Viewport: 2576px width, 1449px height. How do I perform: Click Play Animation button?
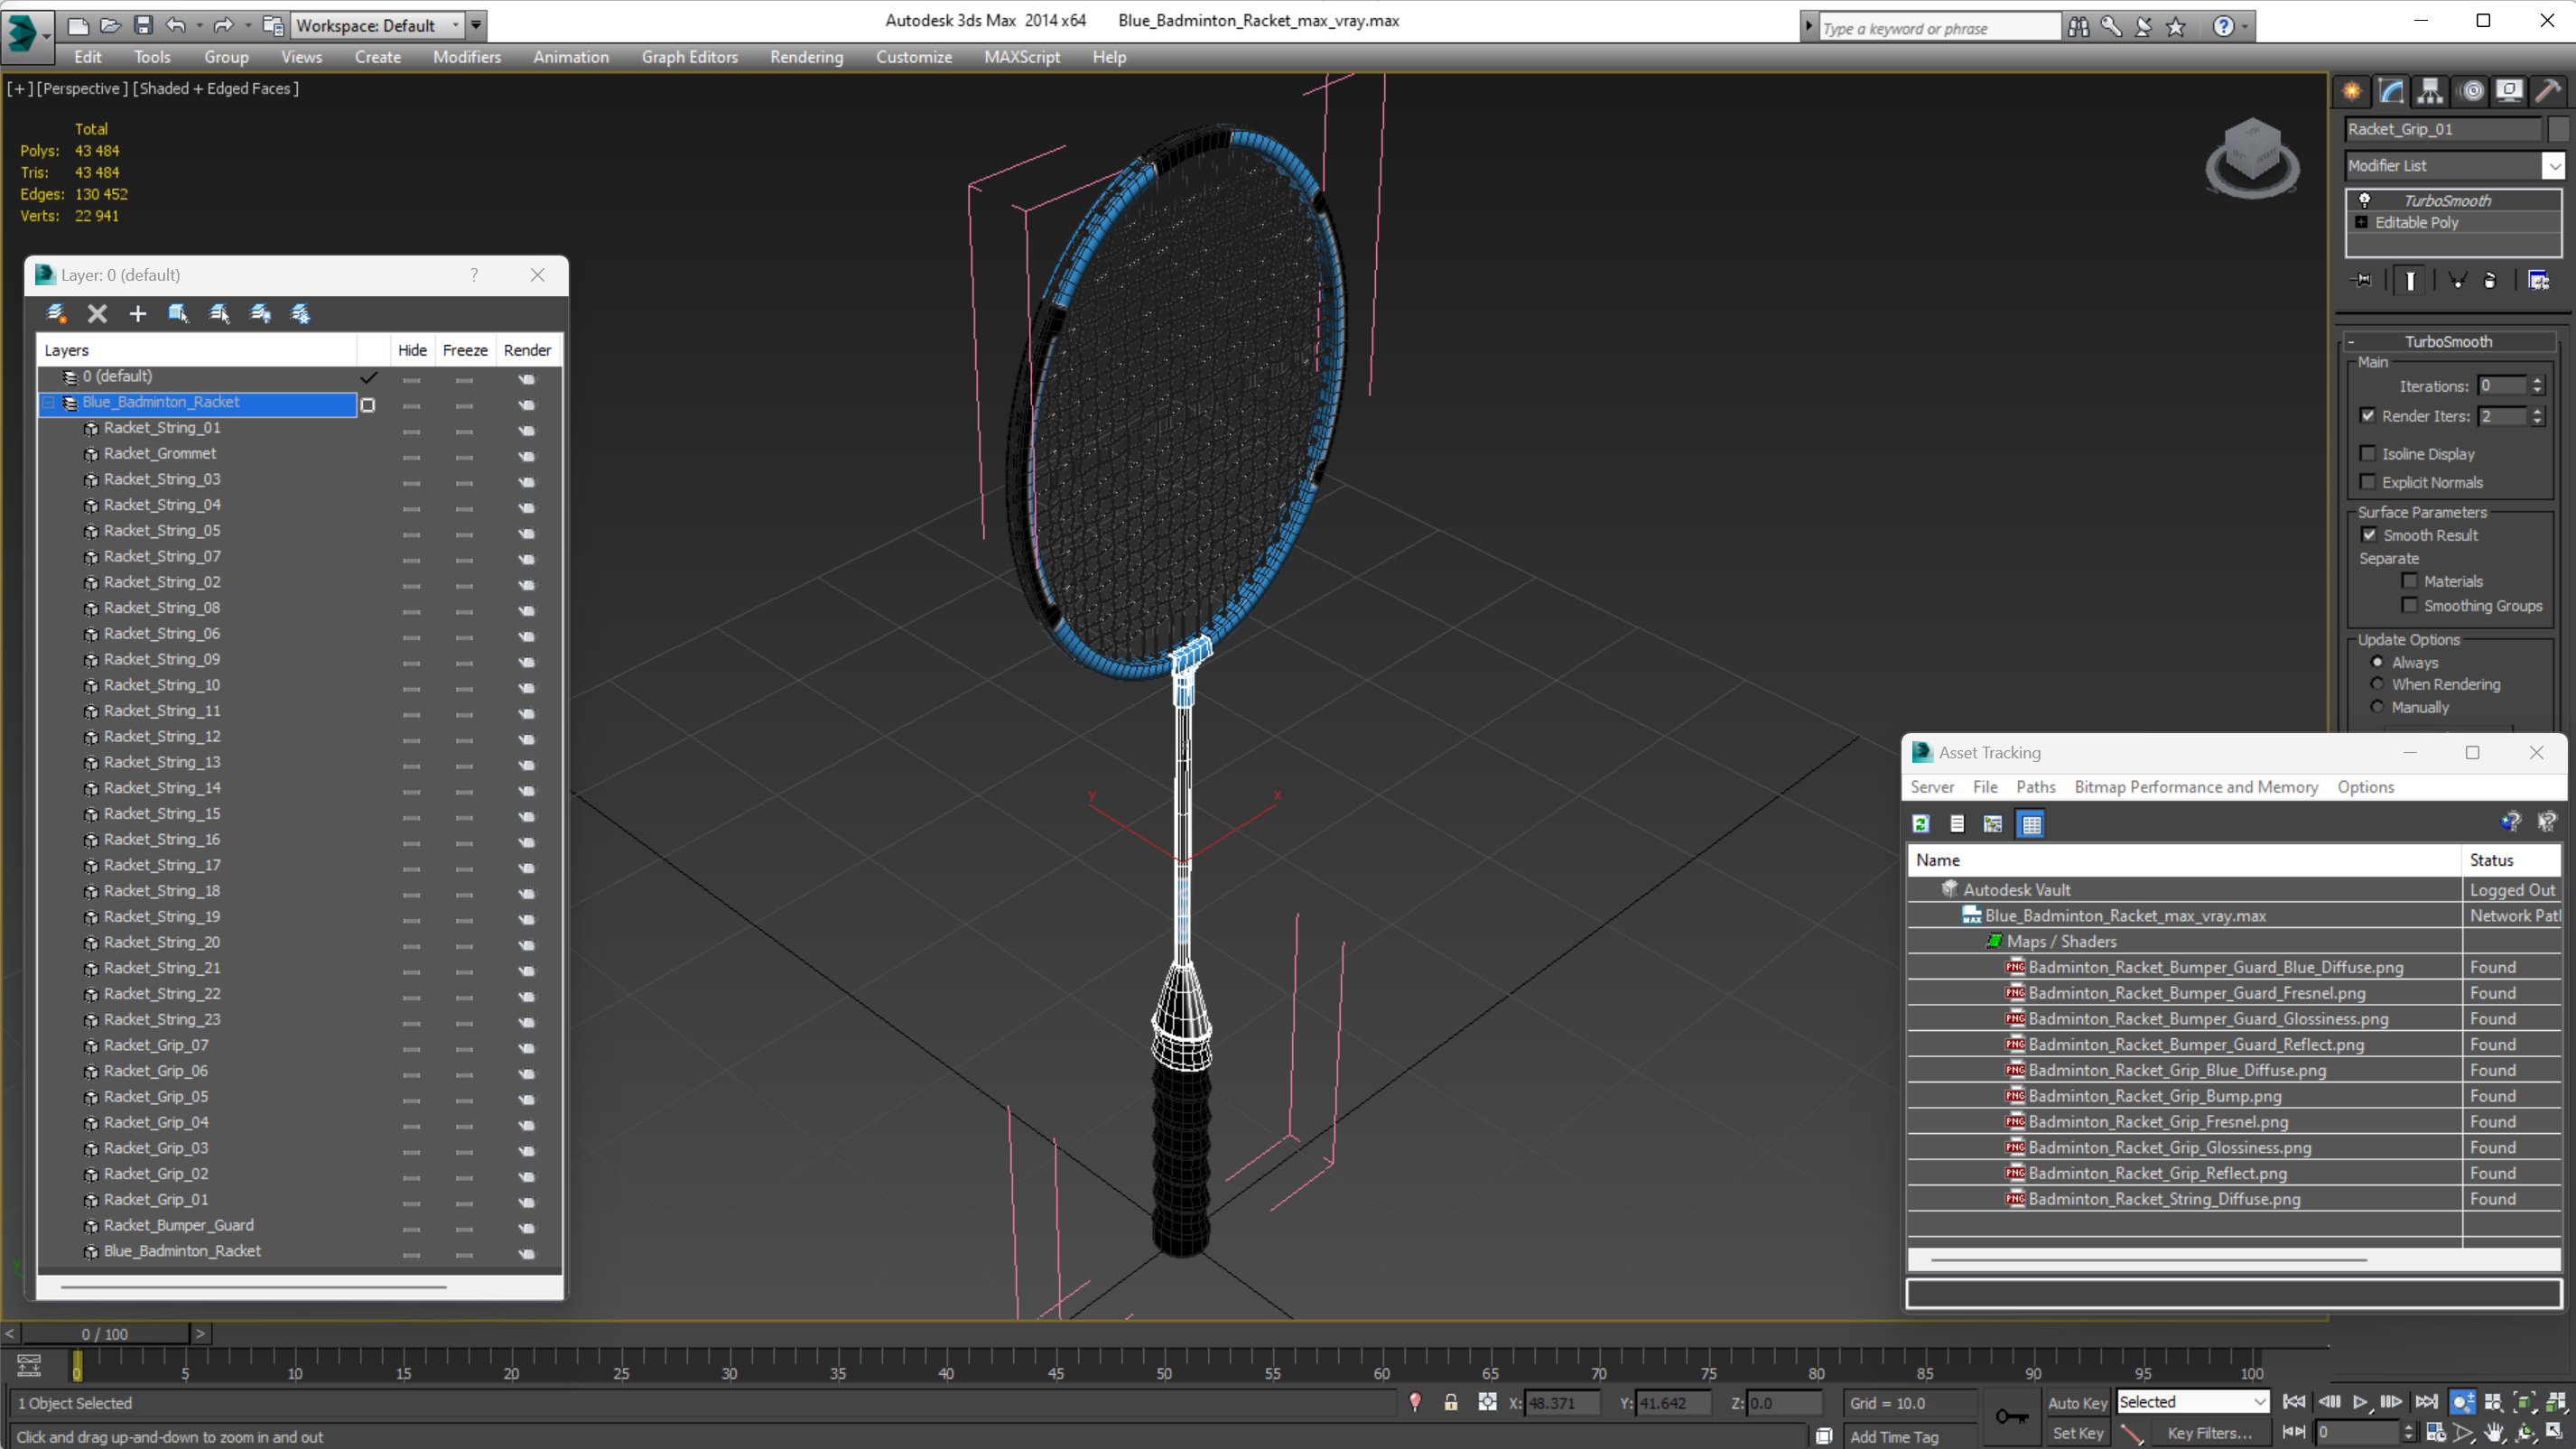coord(2360,1402)
